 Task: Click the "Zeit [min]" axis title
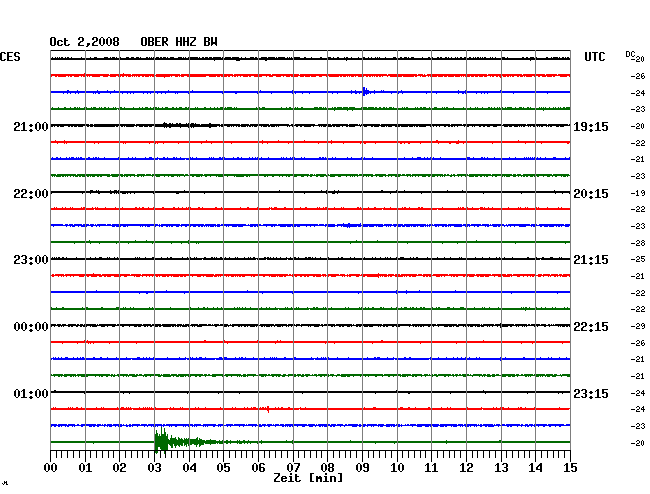[x=308, y=478]
